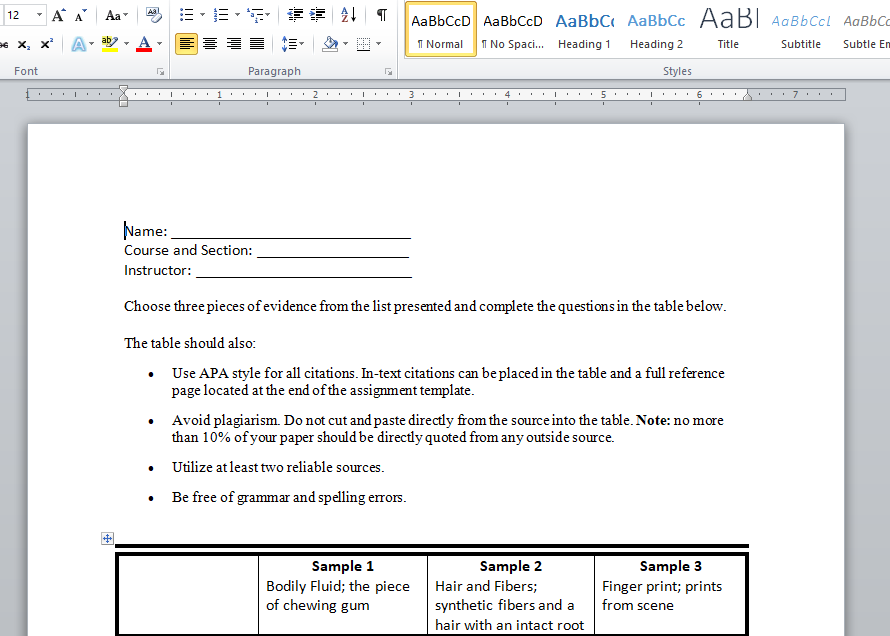890x636 pixels.
Task: Expand the highlight color dropdown arrow
Action: coord(126,44)
